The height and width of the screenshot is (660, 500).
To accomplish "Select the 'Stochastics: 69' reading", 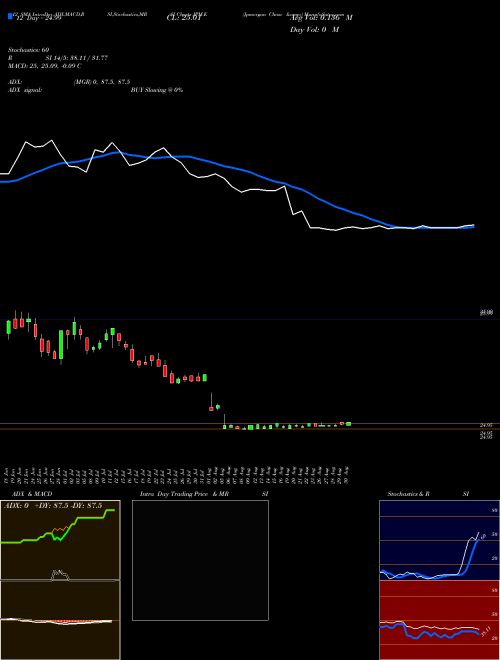I will [x=29, y=50].
